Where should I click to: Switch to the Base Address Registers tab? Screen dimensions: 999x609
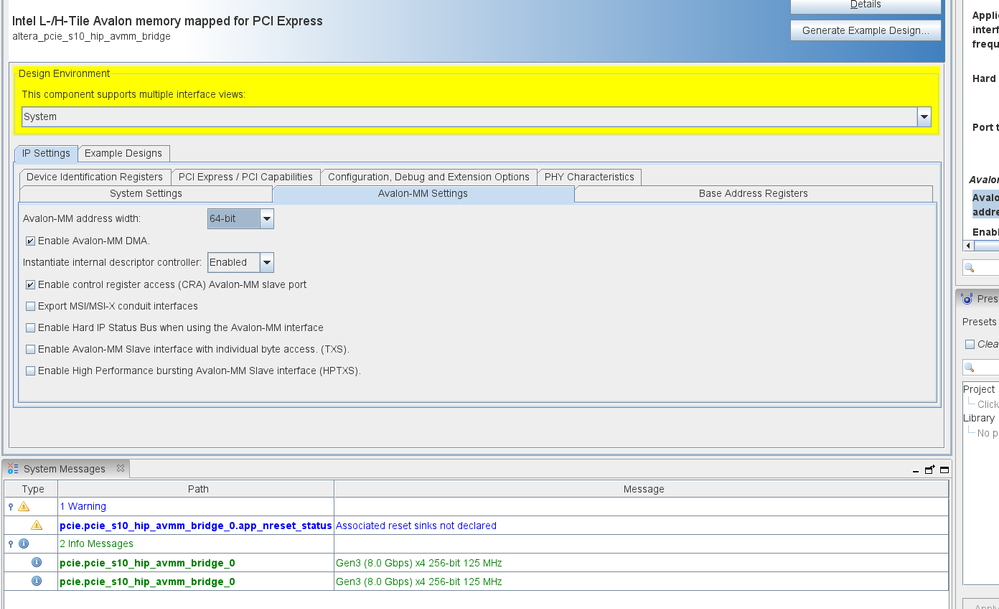point(752,194)
